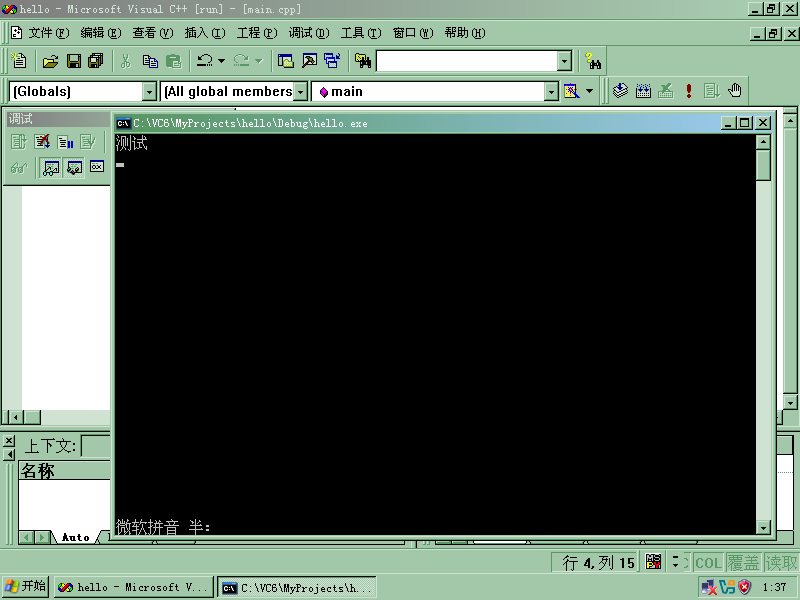Click the Save All icon on the toolbar
Viewport: 800px width, 600px height.
pyautogui.click(x=95, y=61)
